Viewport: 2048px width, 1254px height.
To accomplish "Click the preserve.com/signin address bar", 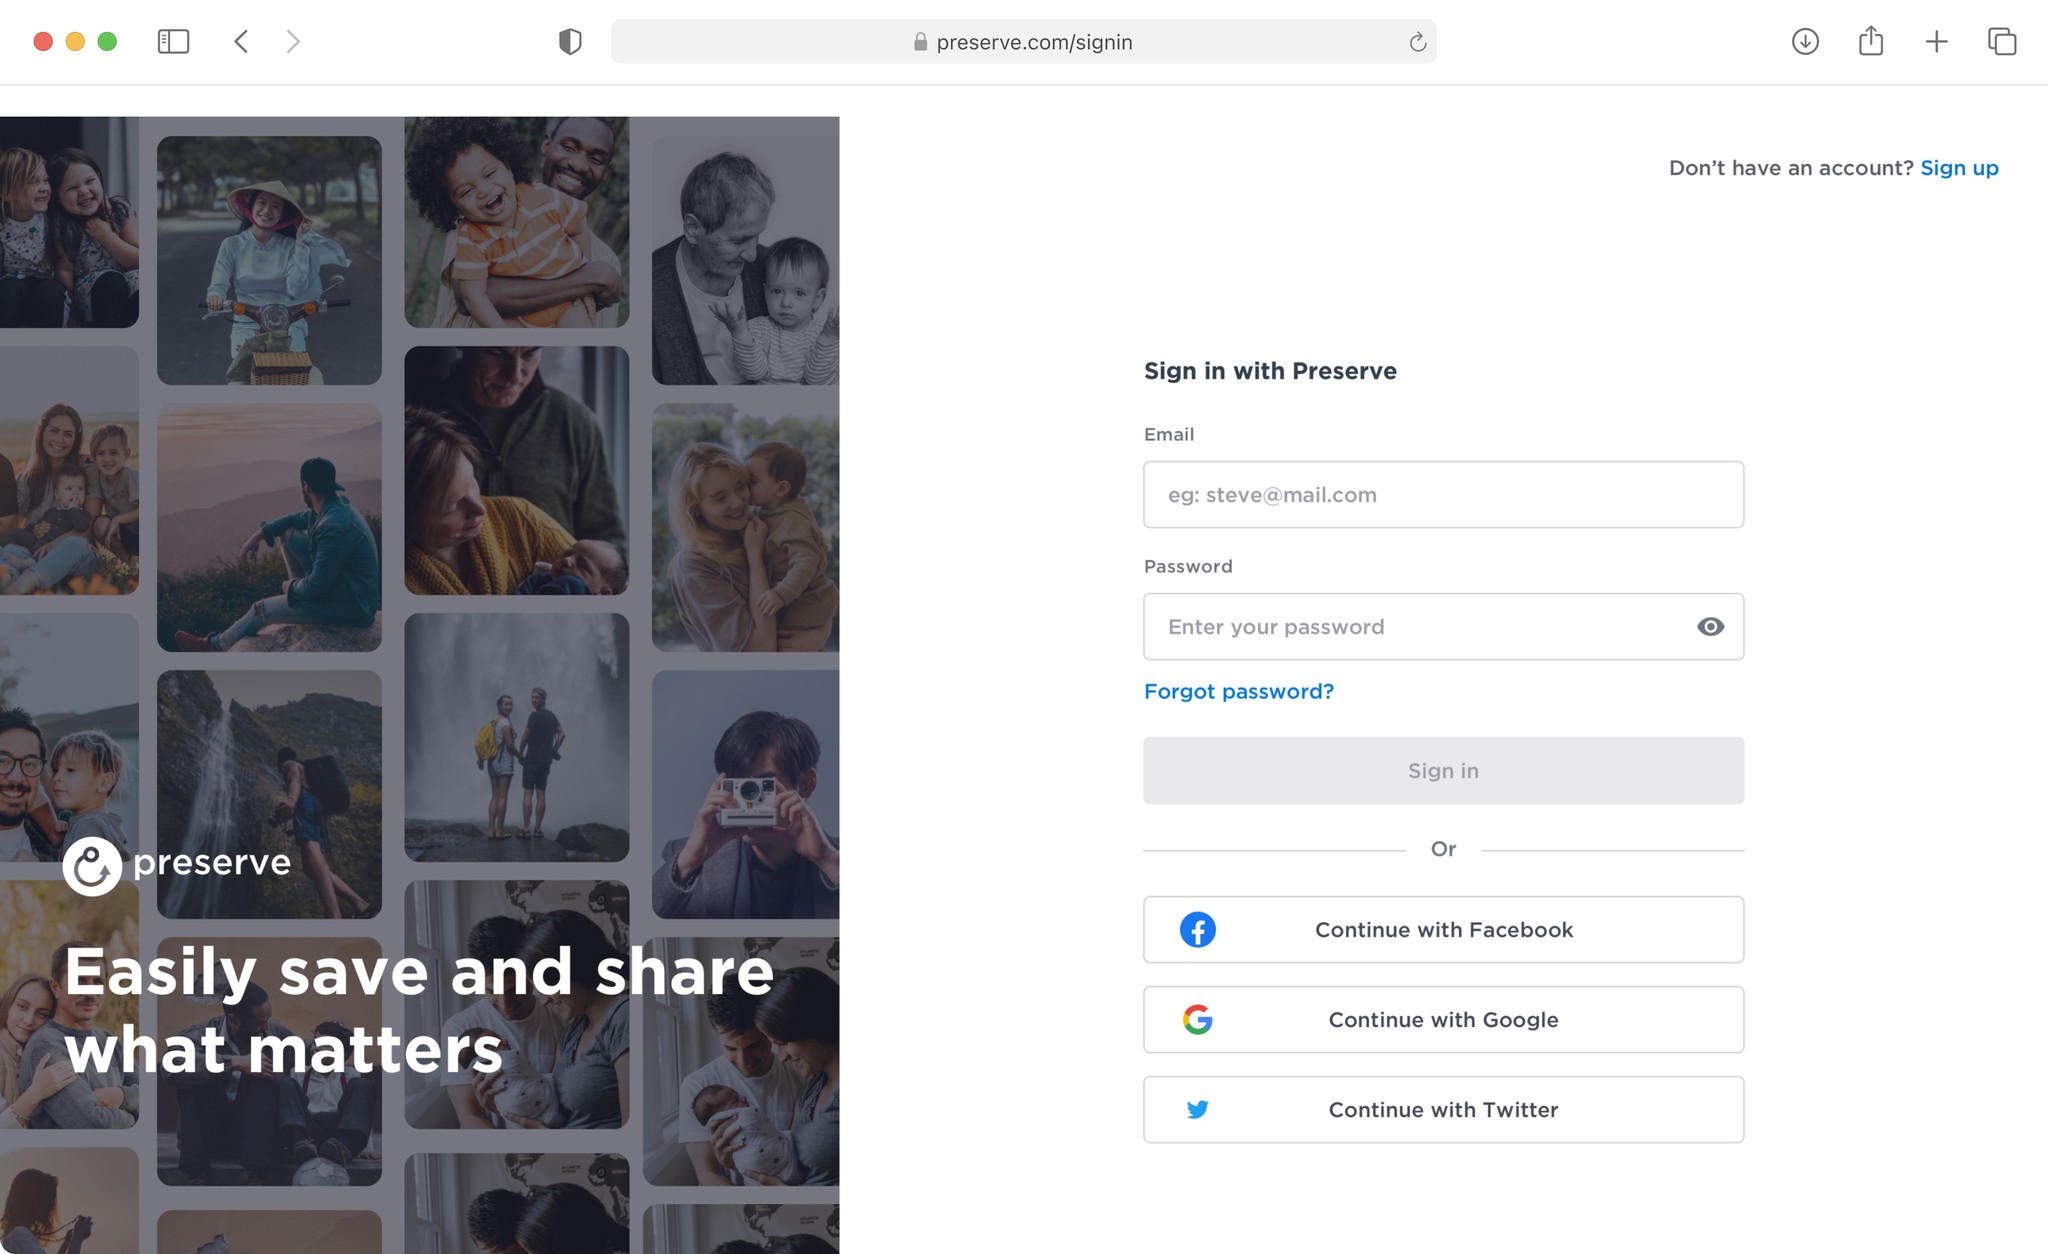I will (1033, 42).
